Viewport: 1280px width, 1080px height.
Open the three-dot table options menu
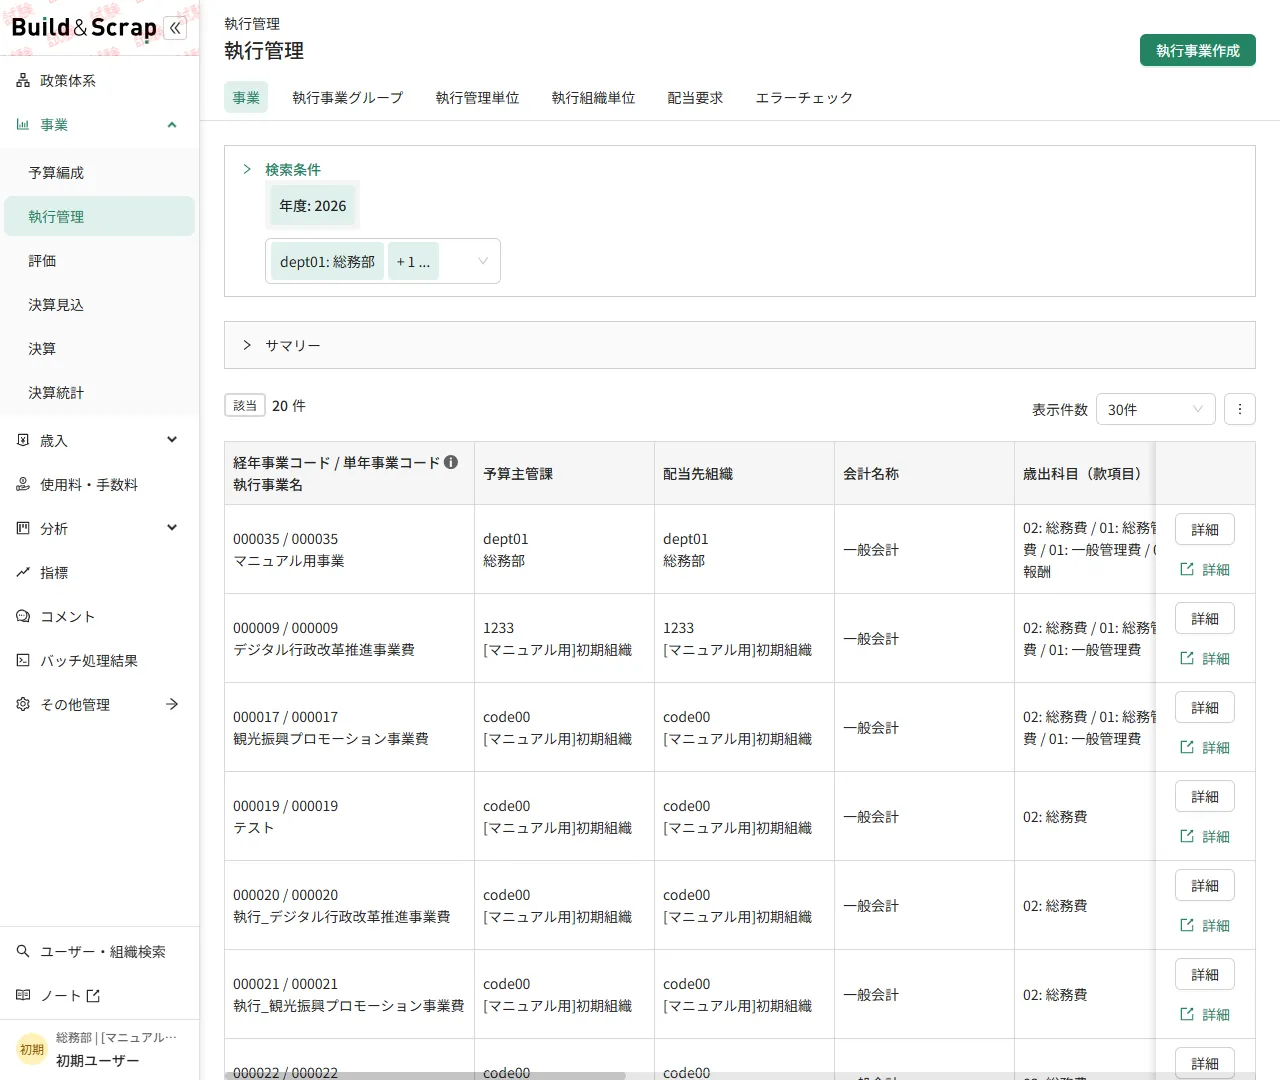pyautogui.click(x=1240, y=409)
